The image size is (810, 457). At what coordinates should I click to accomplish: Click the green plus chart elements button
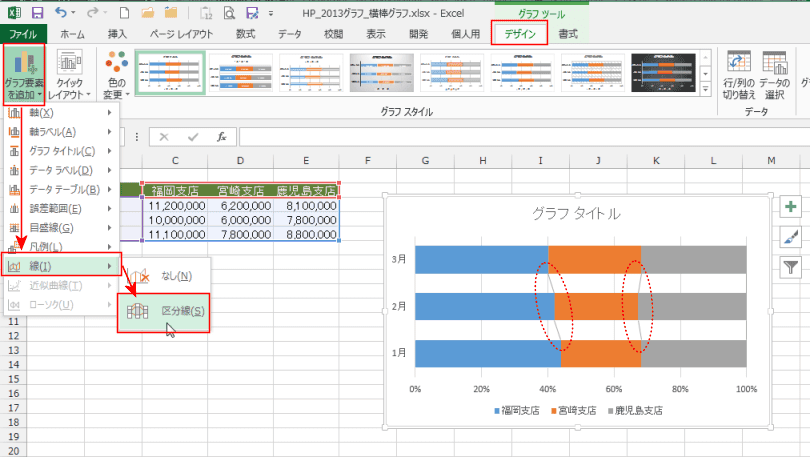click(x=790, y=207)
